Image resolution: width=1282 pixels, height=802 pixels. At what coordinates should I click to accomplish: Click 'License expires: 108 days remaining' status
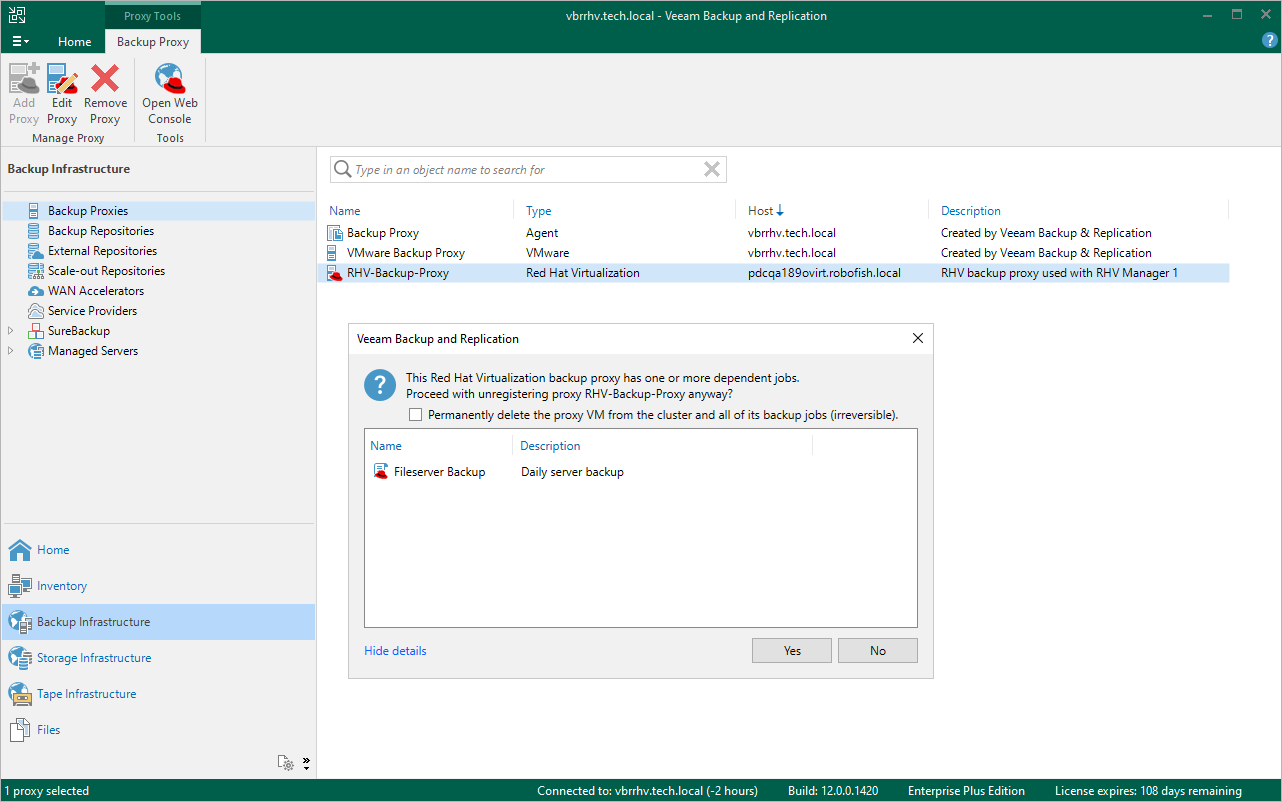[1148, 791]
